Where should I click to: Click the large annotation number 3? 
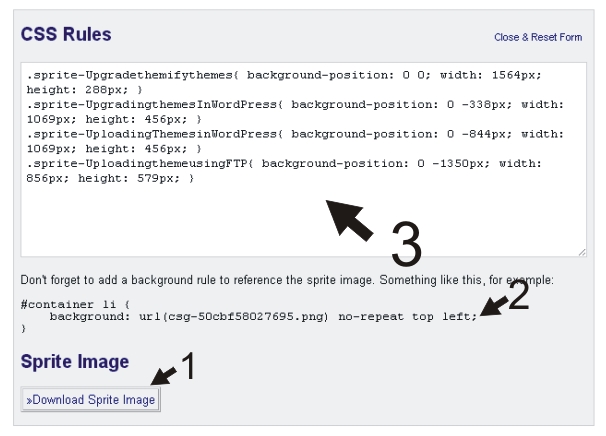(x=404, y=238)
